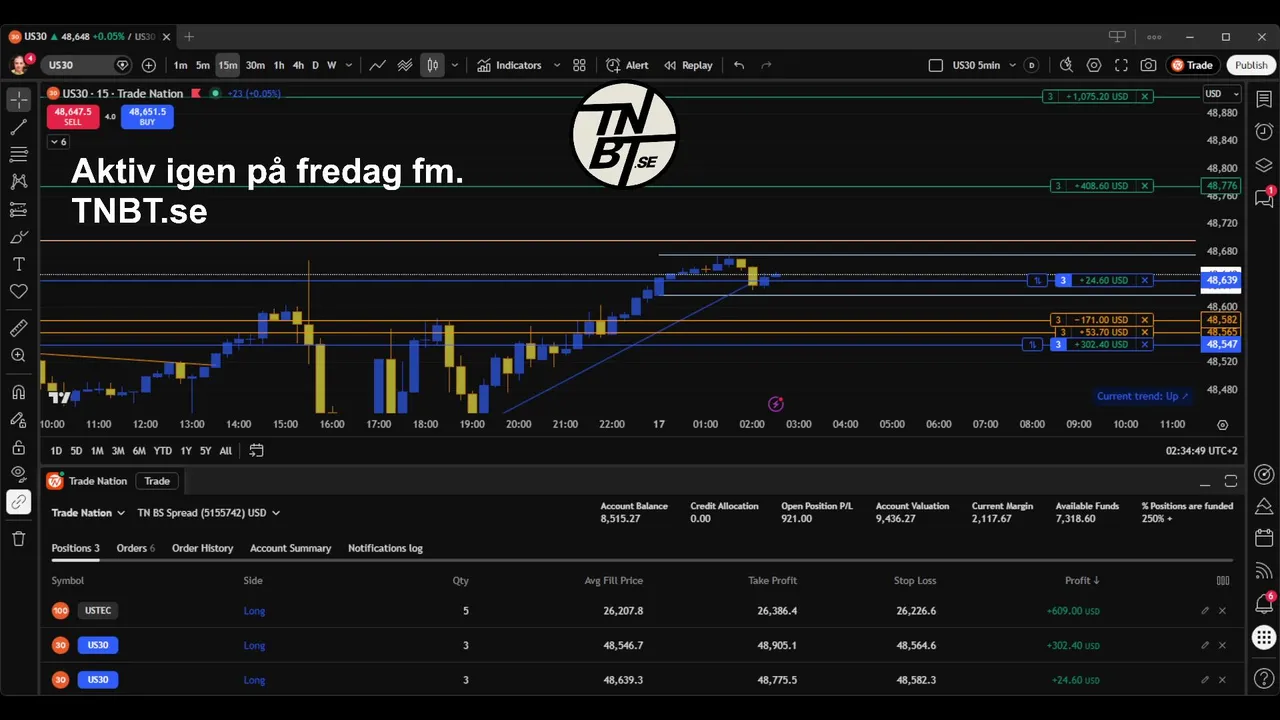The width and height of the screenshot is (1280, 720).
Task: Set chart range to 1D
Action: click(x=56, y=451)
